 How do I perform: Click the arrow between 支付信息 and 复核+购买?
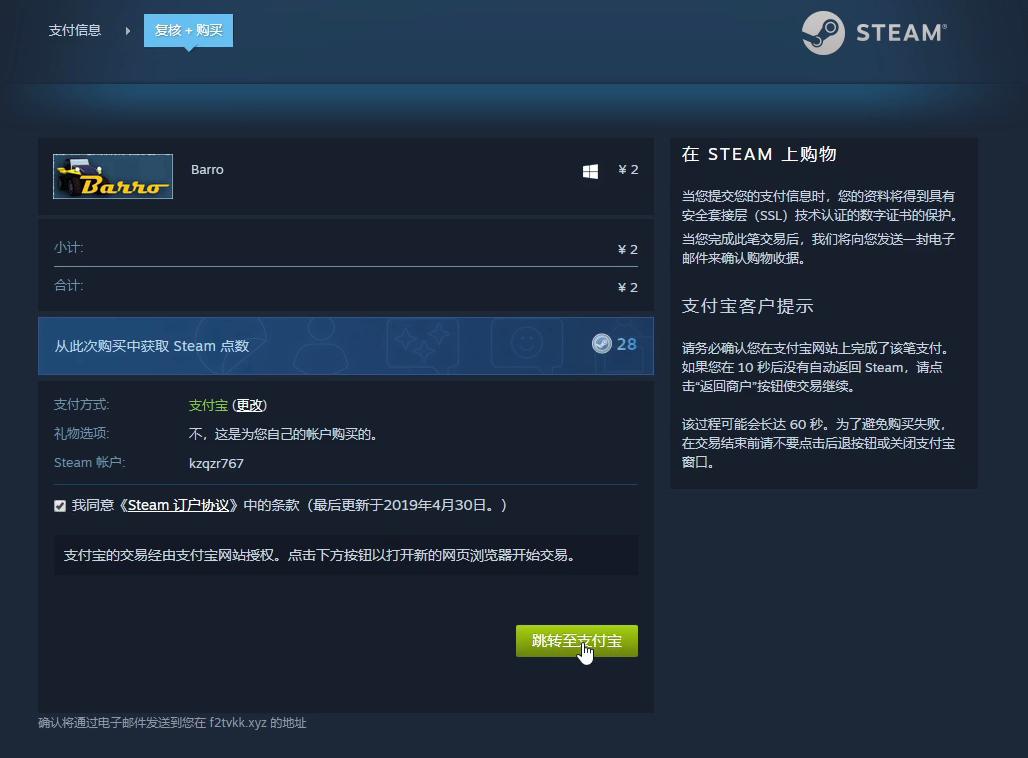(126, 31)
